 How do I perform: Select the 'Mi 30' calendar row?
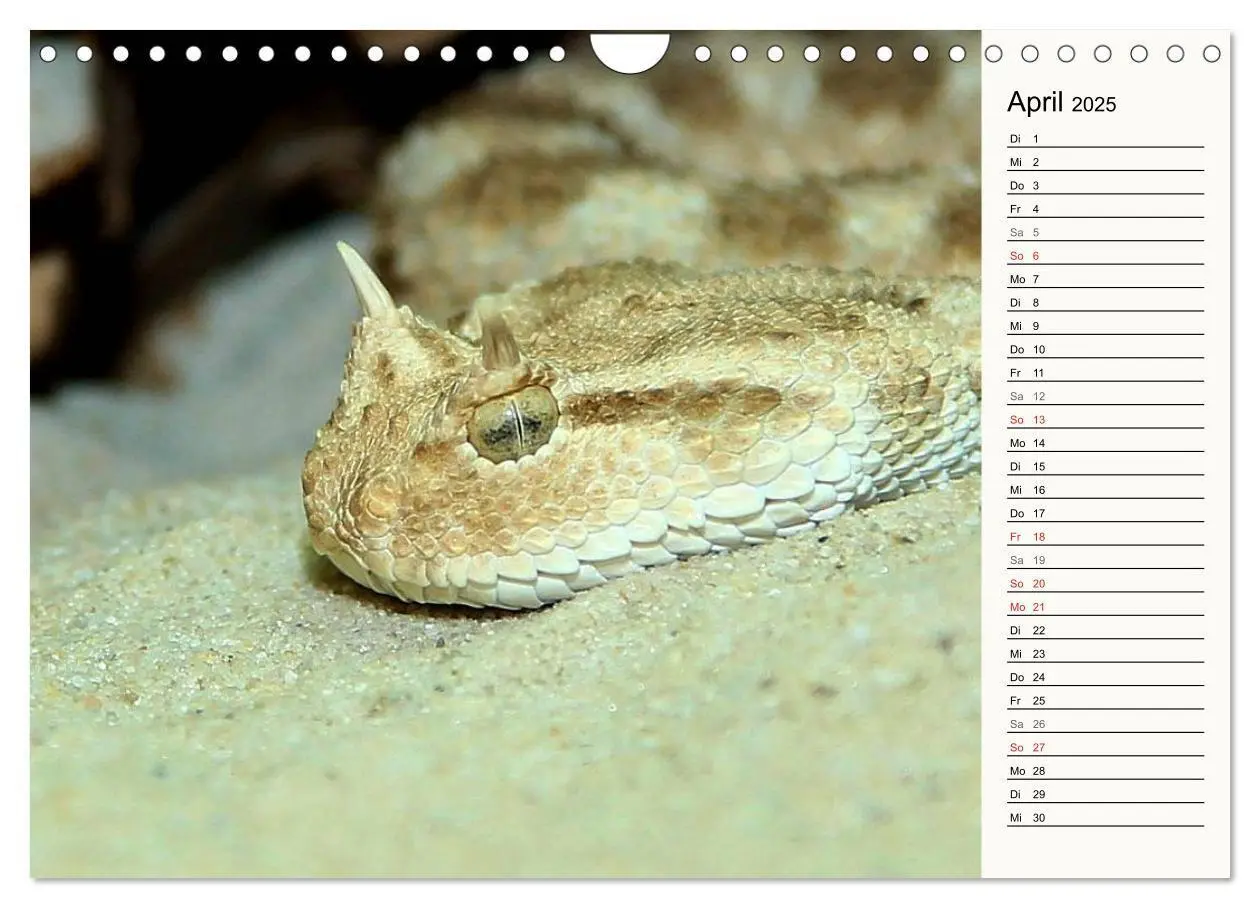[x=1105, y=818]
